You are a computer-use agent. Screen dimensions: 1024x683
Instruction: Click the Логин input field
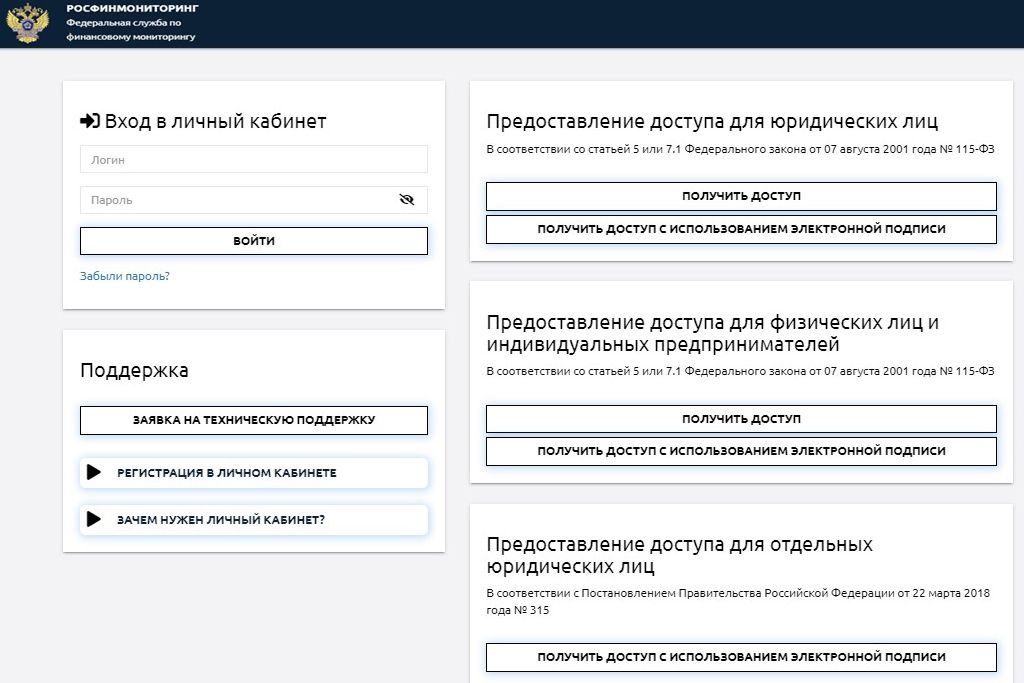tap(253, 159)
